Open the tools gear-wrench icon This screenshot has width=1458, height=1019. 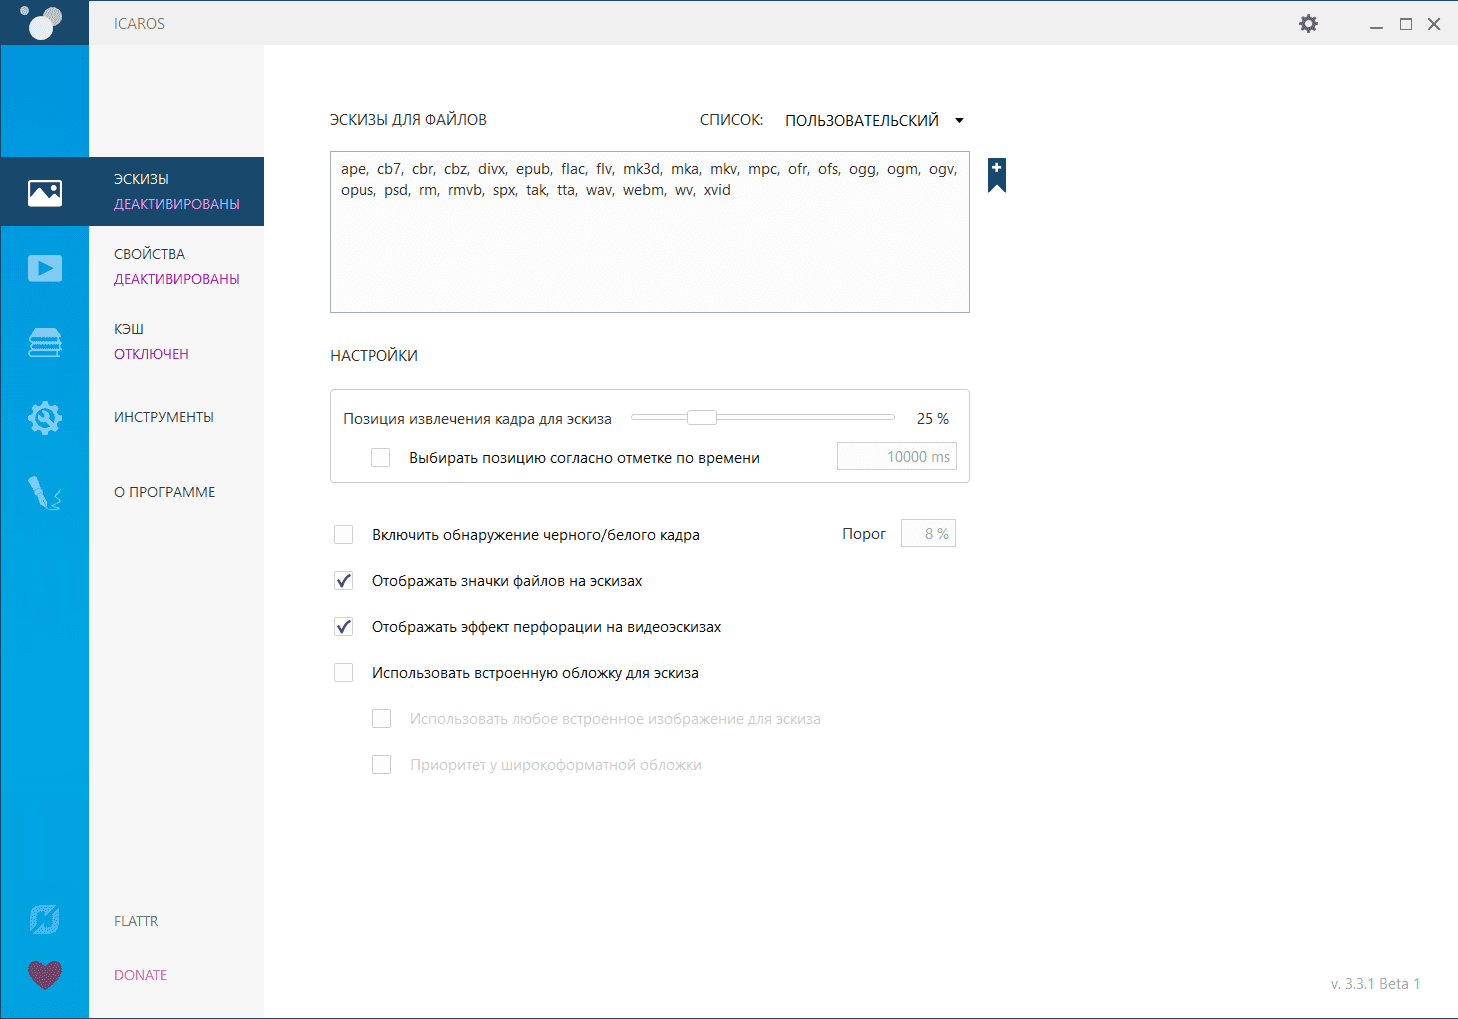(x=45, y=417)
